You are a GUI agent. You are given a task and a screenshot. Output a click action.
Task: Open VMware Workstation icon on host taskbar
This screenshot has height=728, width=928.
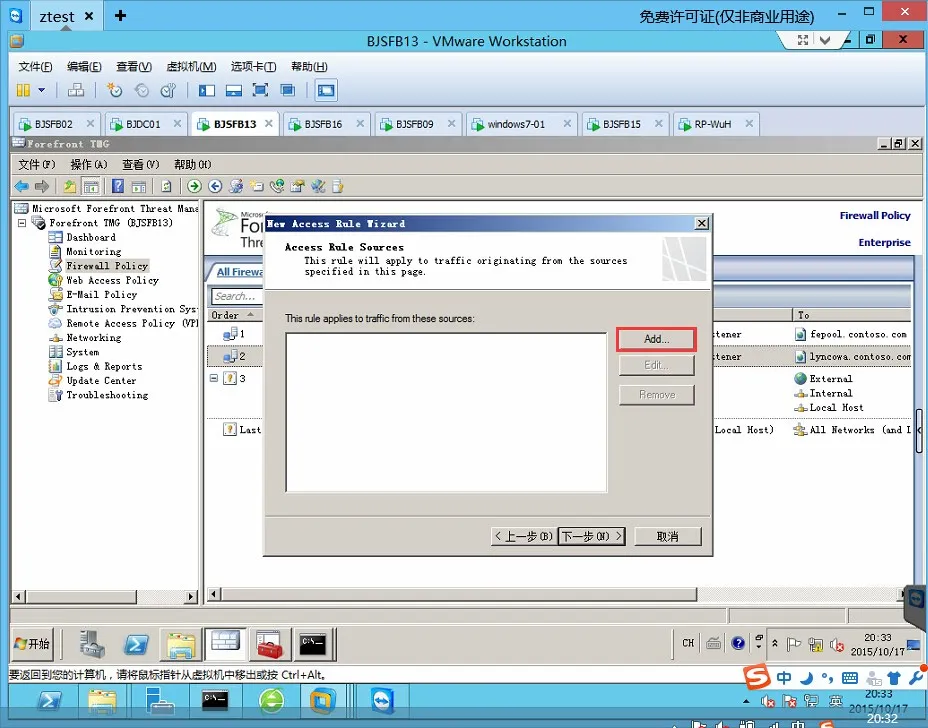click(x=322, y=701)
